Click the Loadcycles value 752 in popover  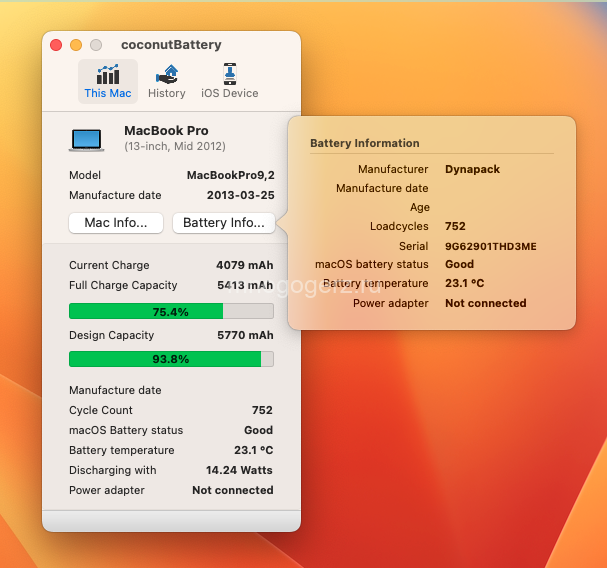tap(455, 226)
